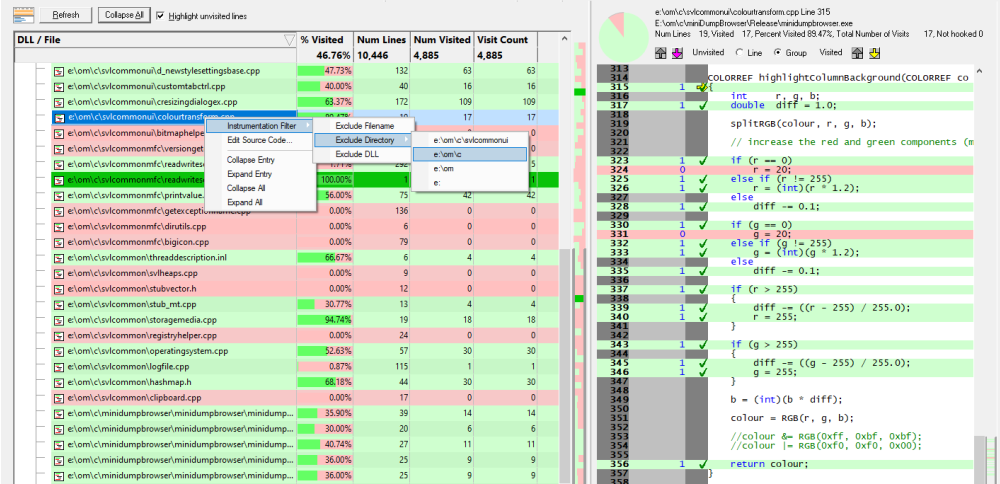Select the 0.87% cell for logfile.cpp
This screenshot has height=484, width=1000.
coord(325,367)
